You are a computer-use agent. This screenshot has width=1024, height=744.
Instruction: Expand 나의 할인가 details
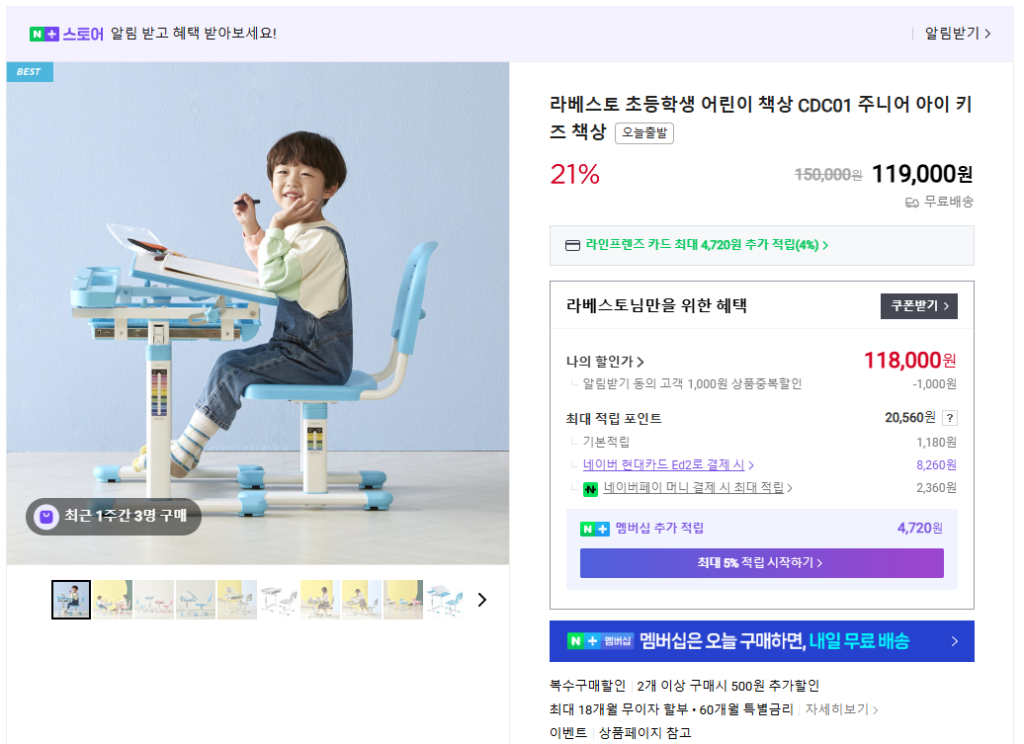point(605,362)
